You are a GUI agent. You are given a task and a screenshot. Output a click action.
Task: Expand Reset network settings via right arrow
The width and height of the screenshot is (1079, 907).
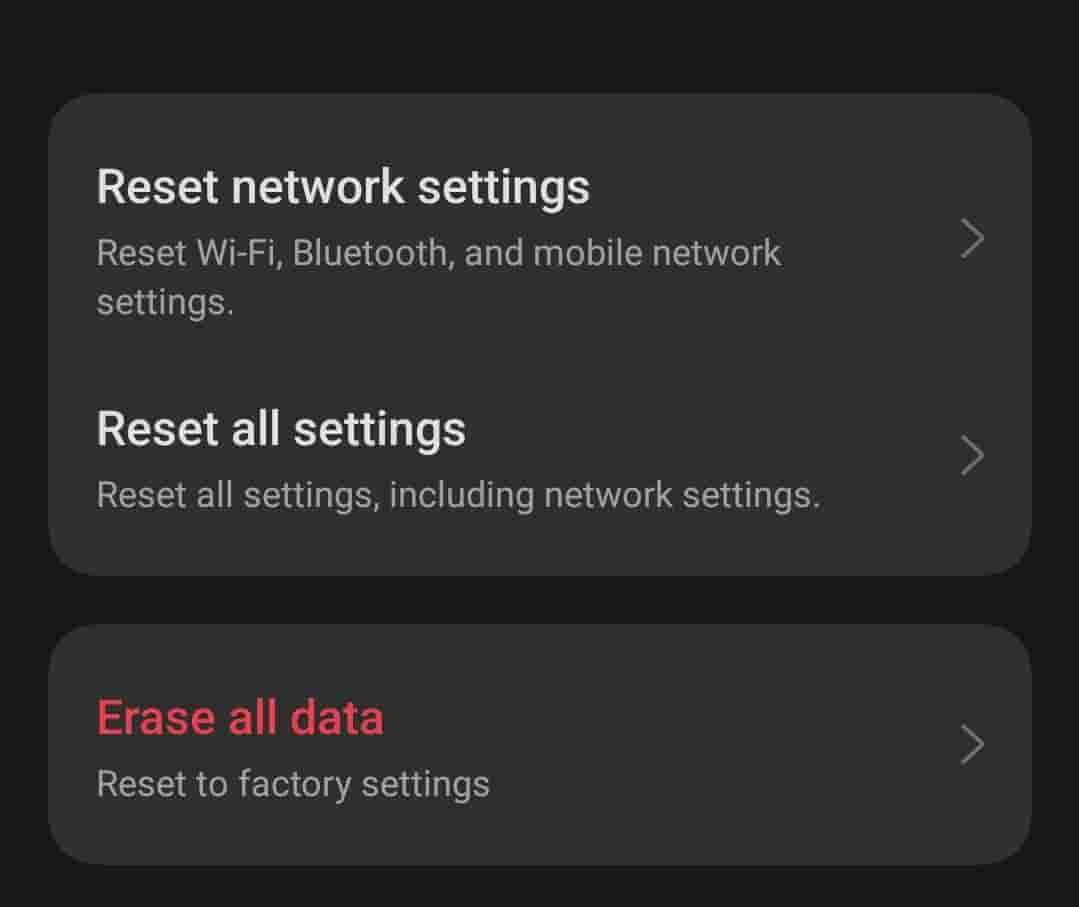click(x=972, y=239)
